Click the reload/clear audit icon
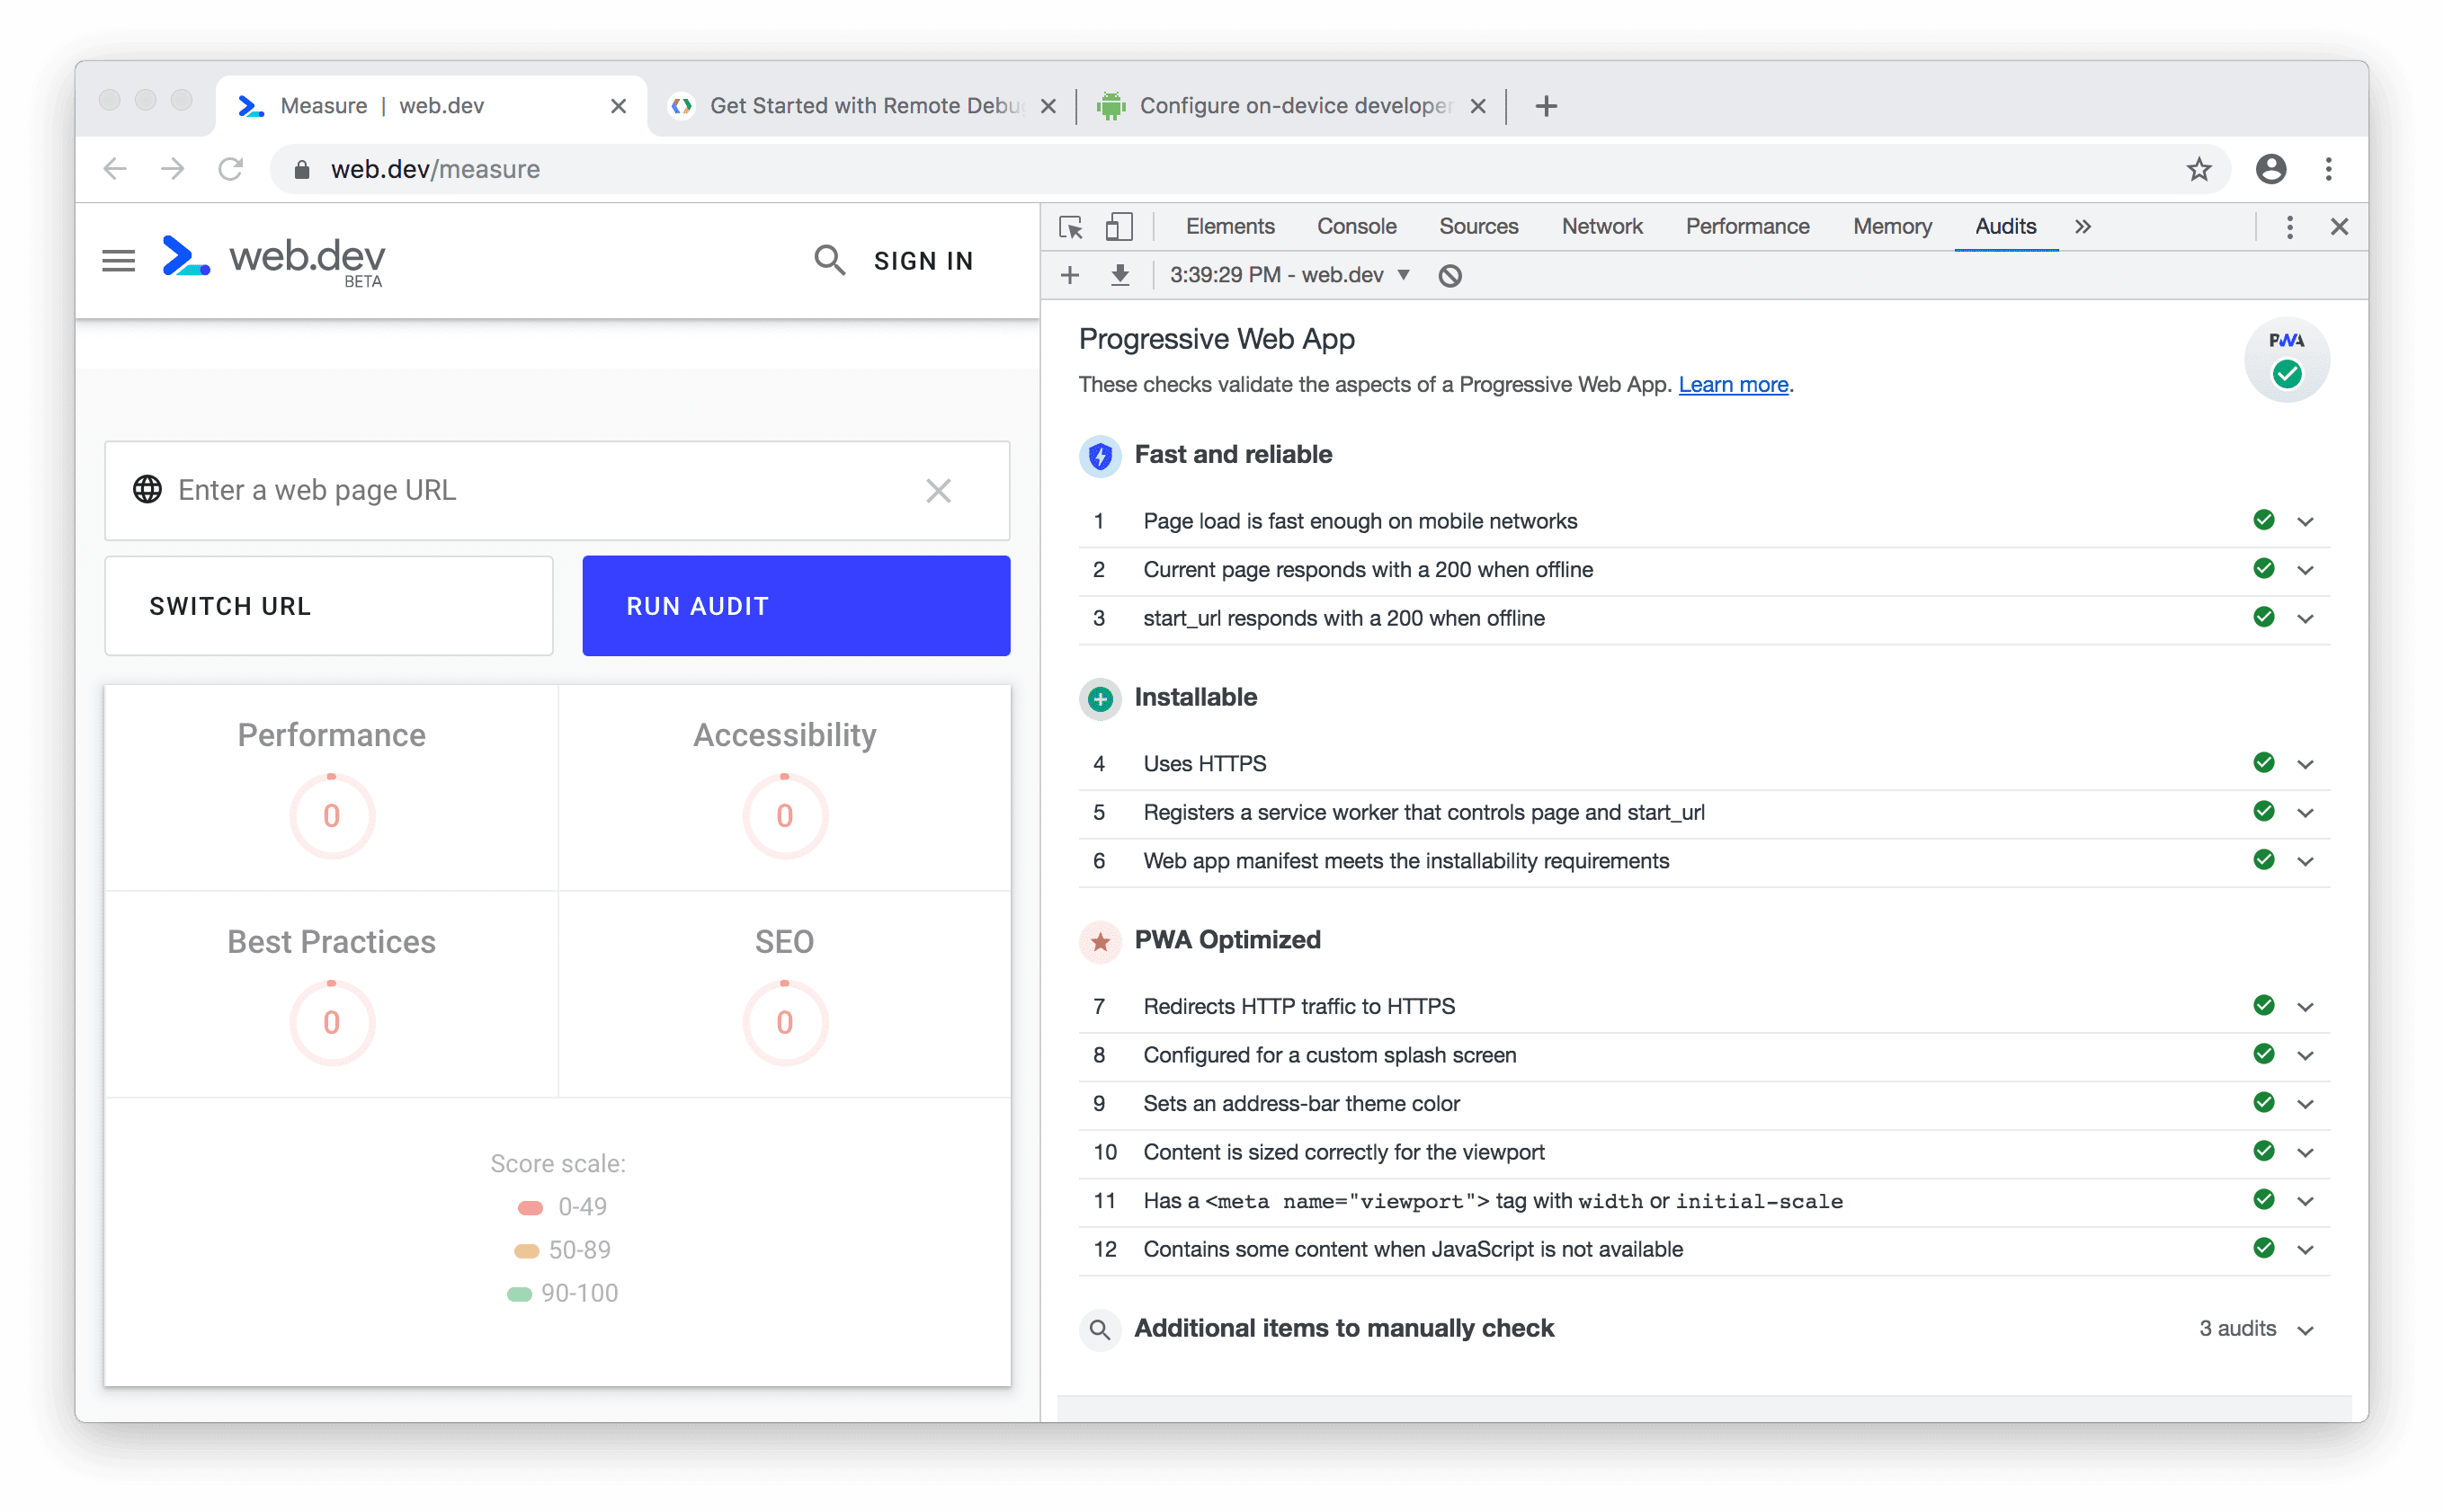This screenshot has height=1512, width=2444. [x=1450, y=274]
